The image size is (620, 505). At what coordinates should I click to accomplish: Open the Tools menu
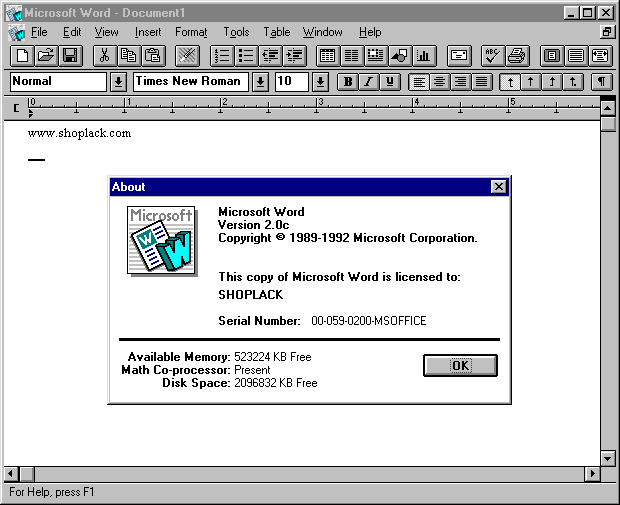pyautogui.click(x=236, y=32)
